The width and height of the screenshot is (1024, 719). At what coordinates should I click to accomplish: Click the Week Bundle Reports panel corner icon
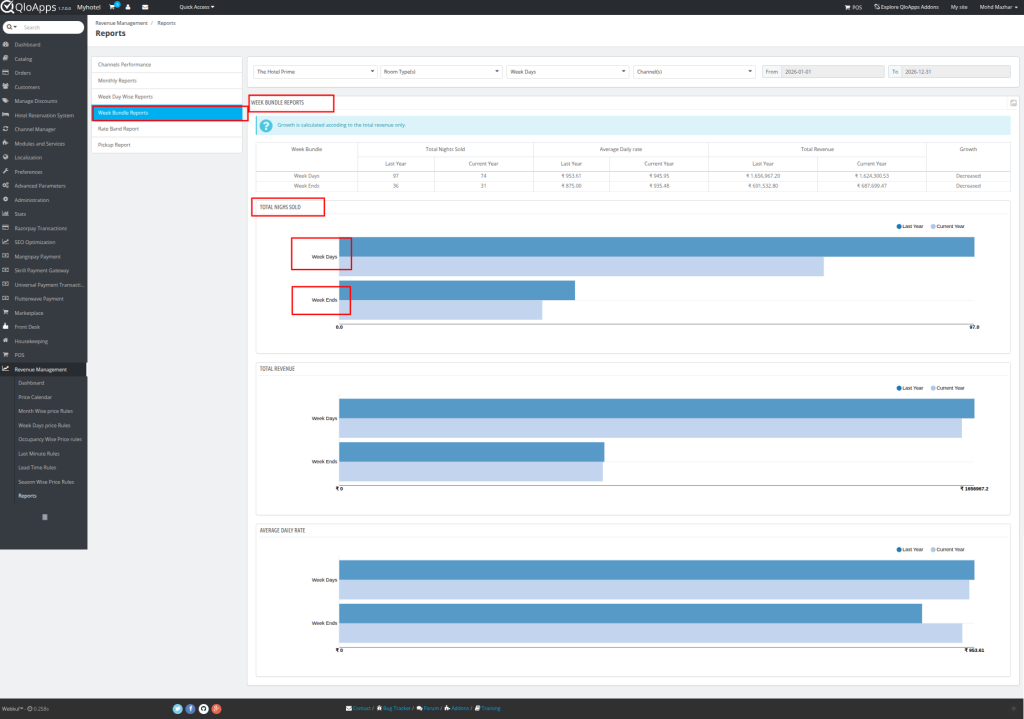(1013, 103)
